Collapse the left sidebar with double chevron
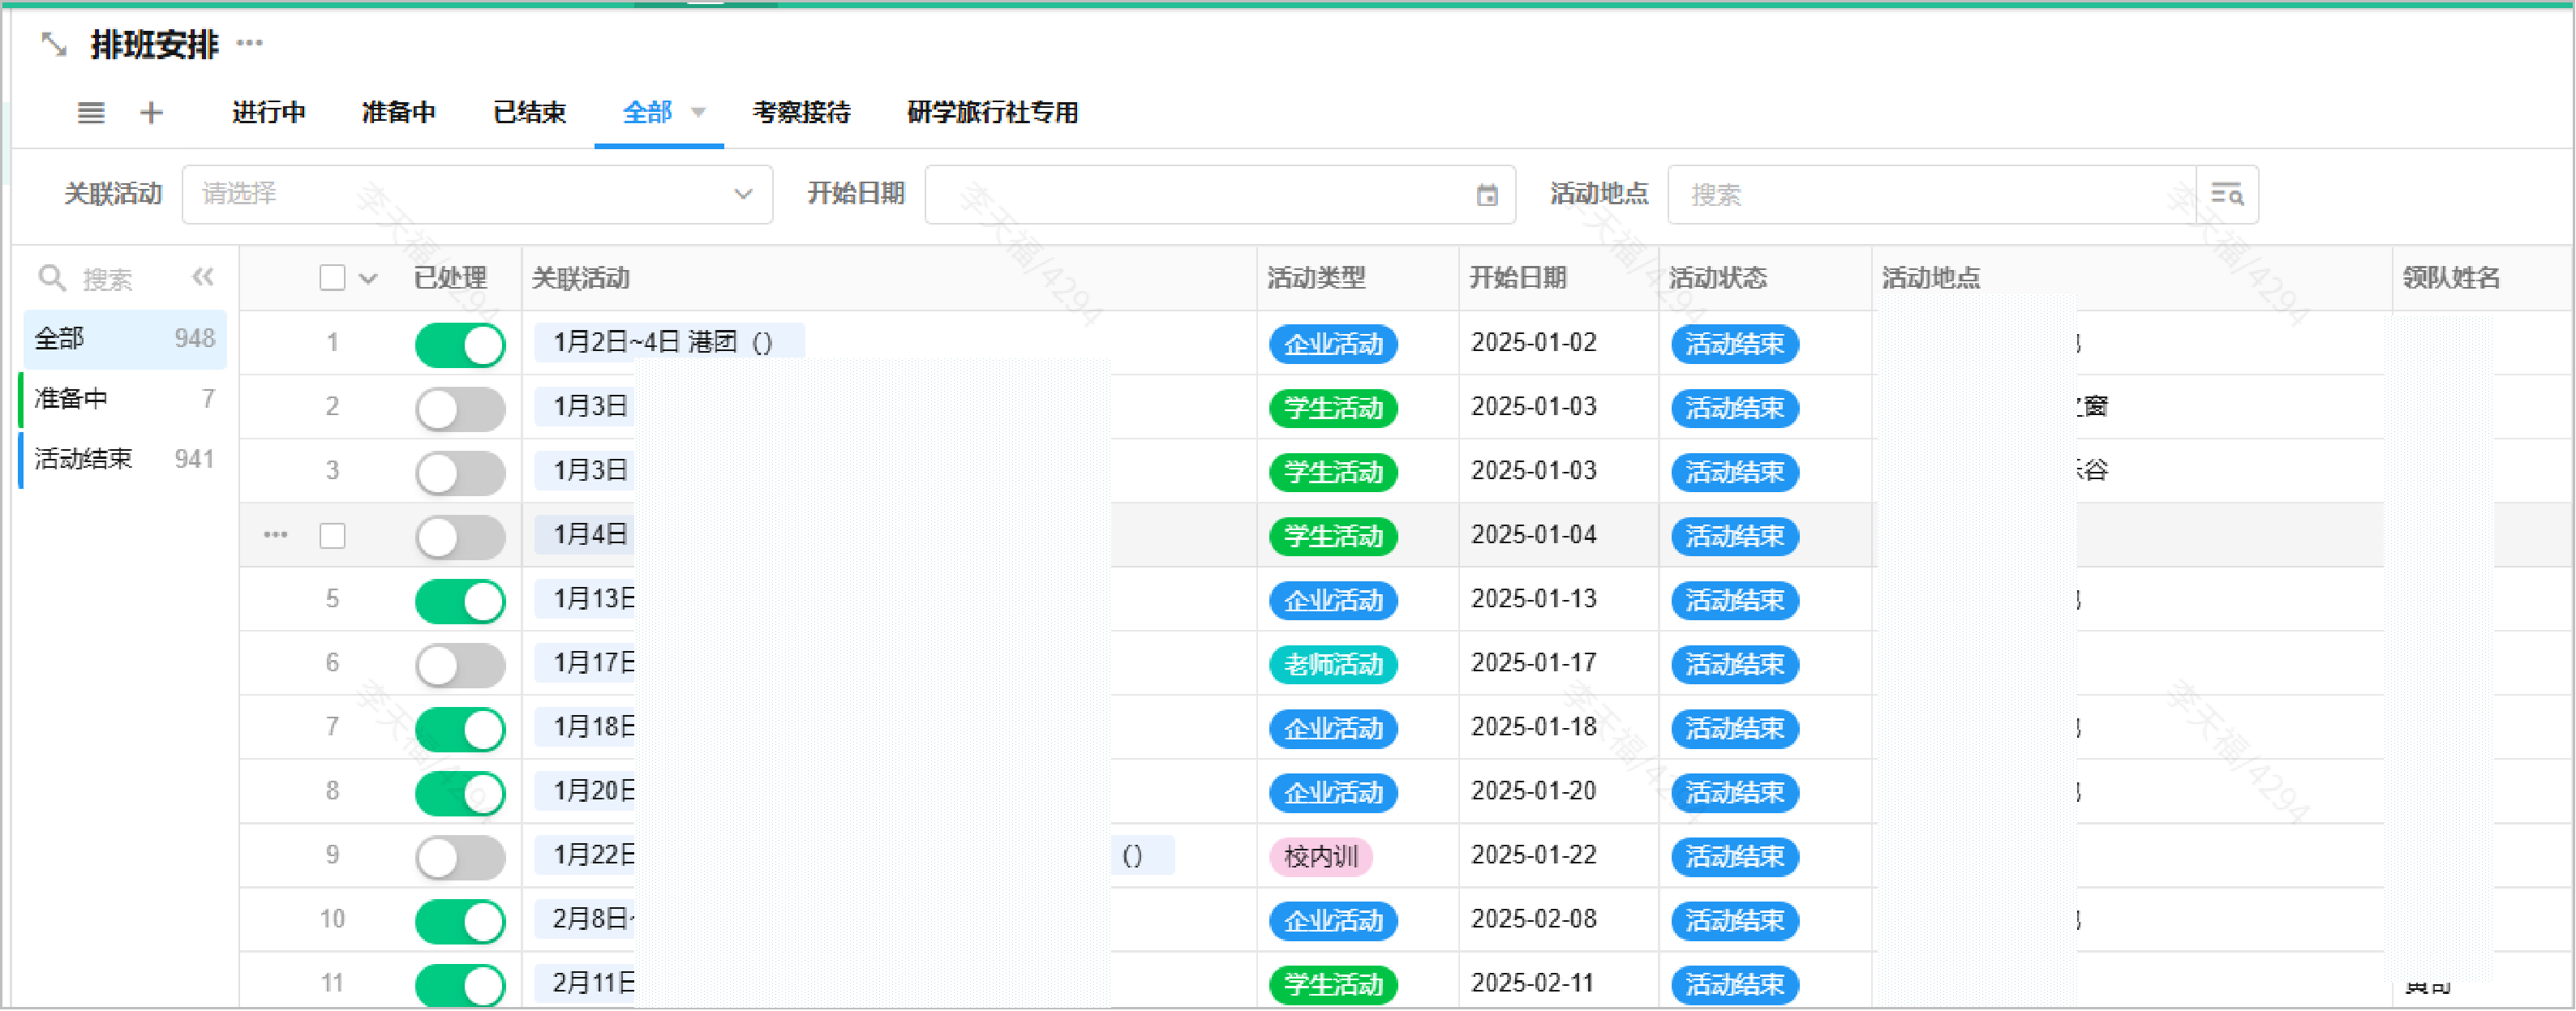This screenshot has height=1011, width=2576. [203, 277]
